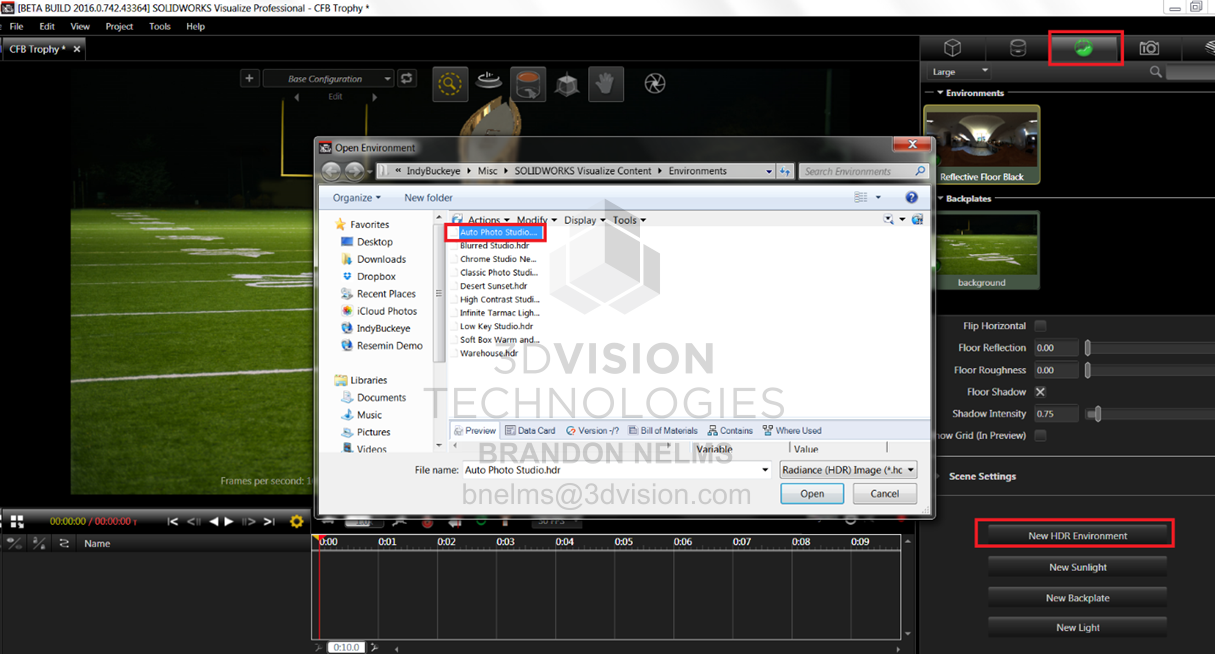Switch to the Data Card tab
1215x654 pixels.
click(531, 431)
